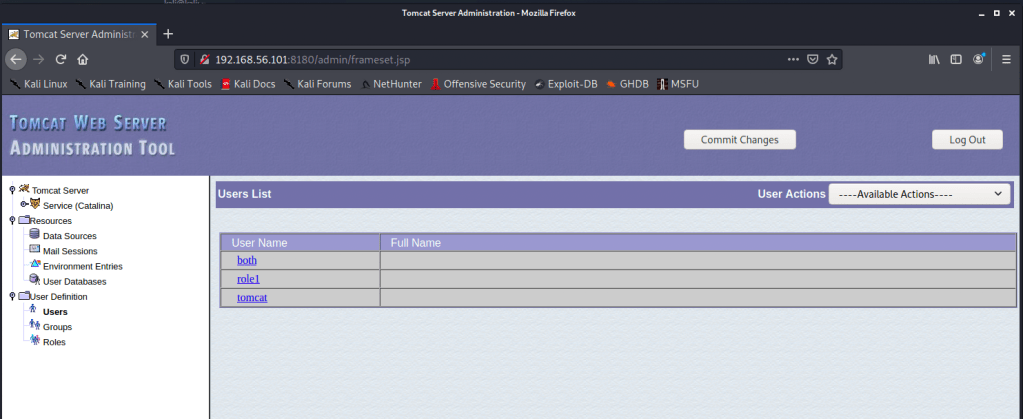Click the Service (Catalina) icon
The height and width of the screenshot is (419, 1023).
click(35, 205)
